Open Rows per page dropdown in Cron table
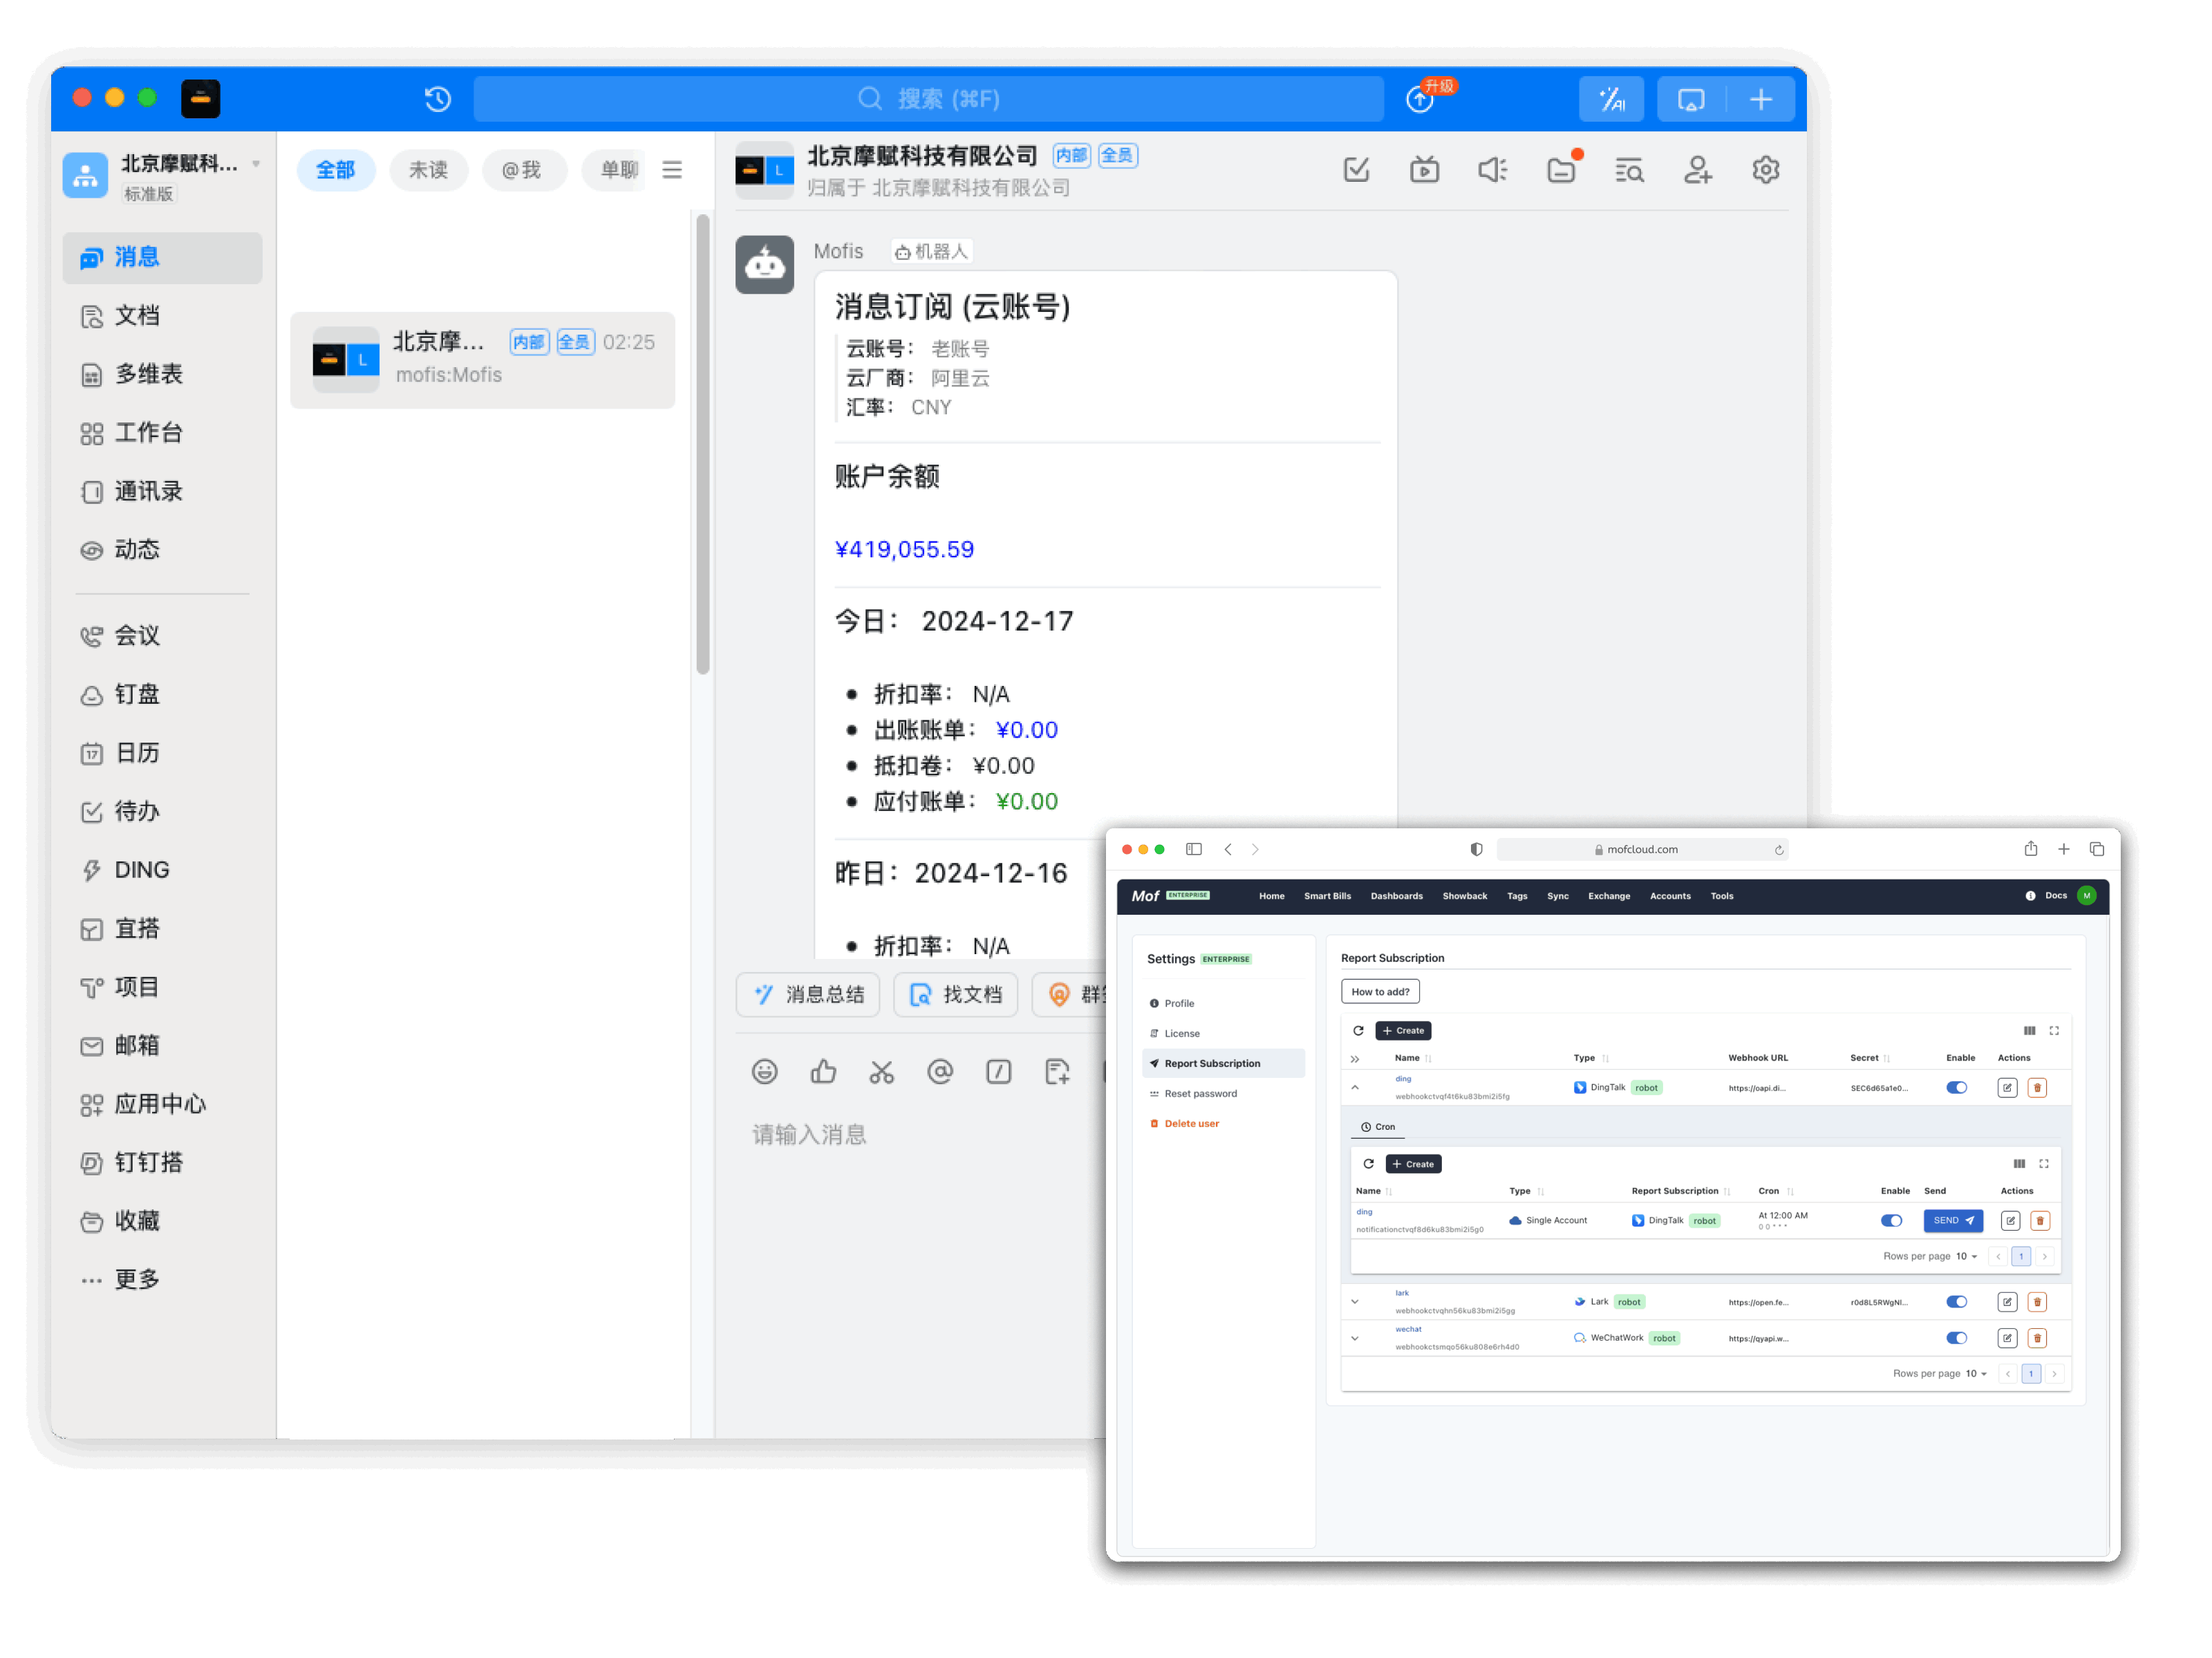This screenshot has height=1658, width=2212. tap(1967, 1256)
